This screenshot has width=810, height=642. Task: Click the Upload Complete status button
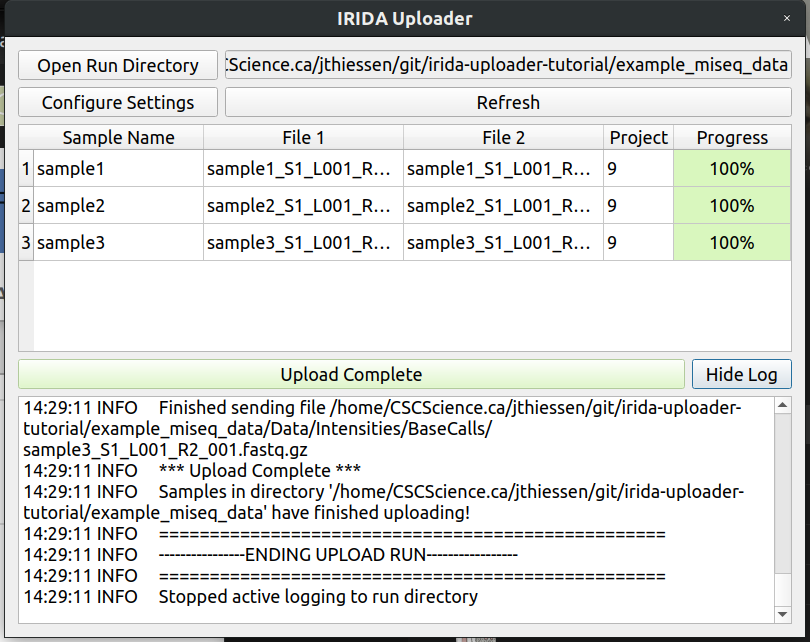pyautogui.click(x=351, y=374)
